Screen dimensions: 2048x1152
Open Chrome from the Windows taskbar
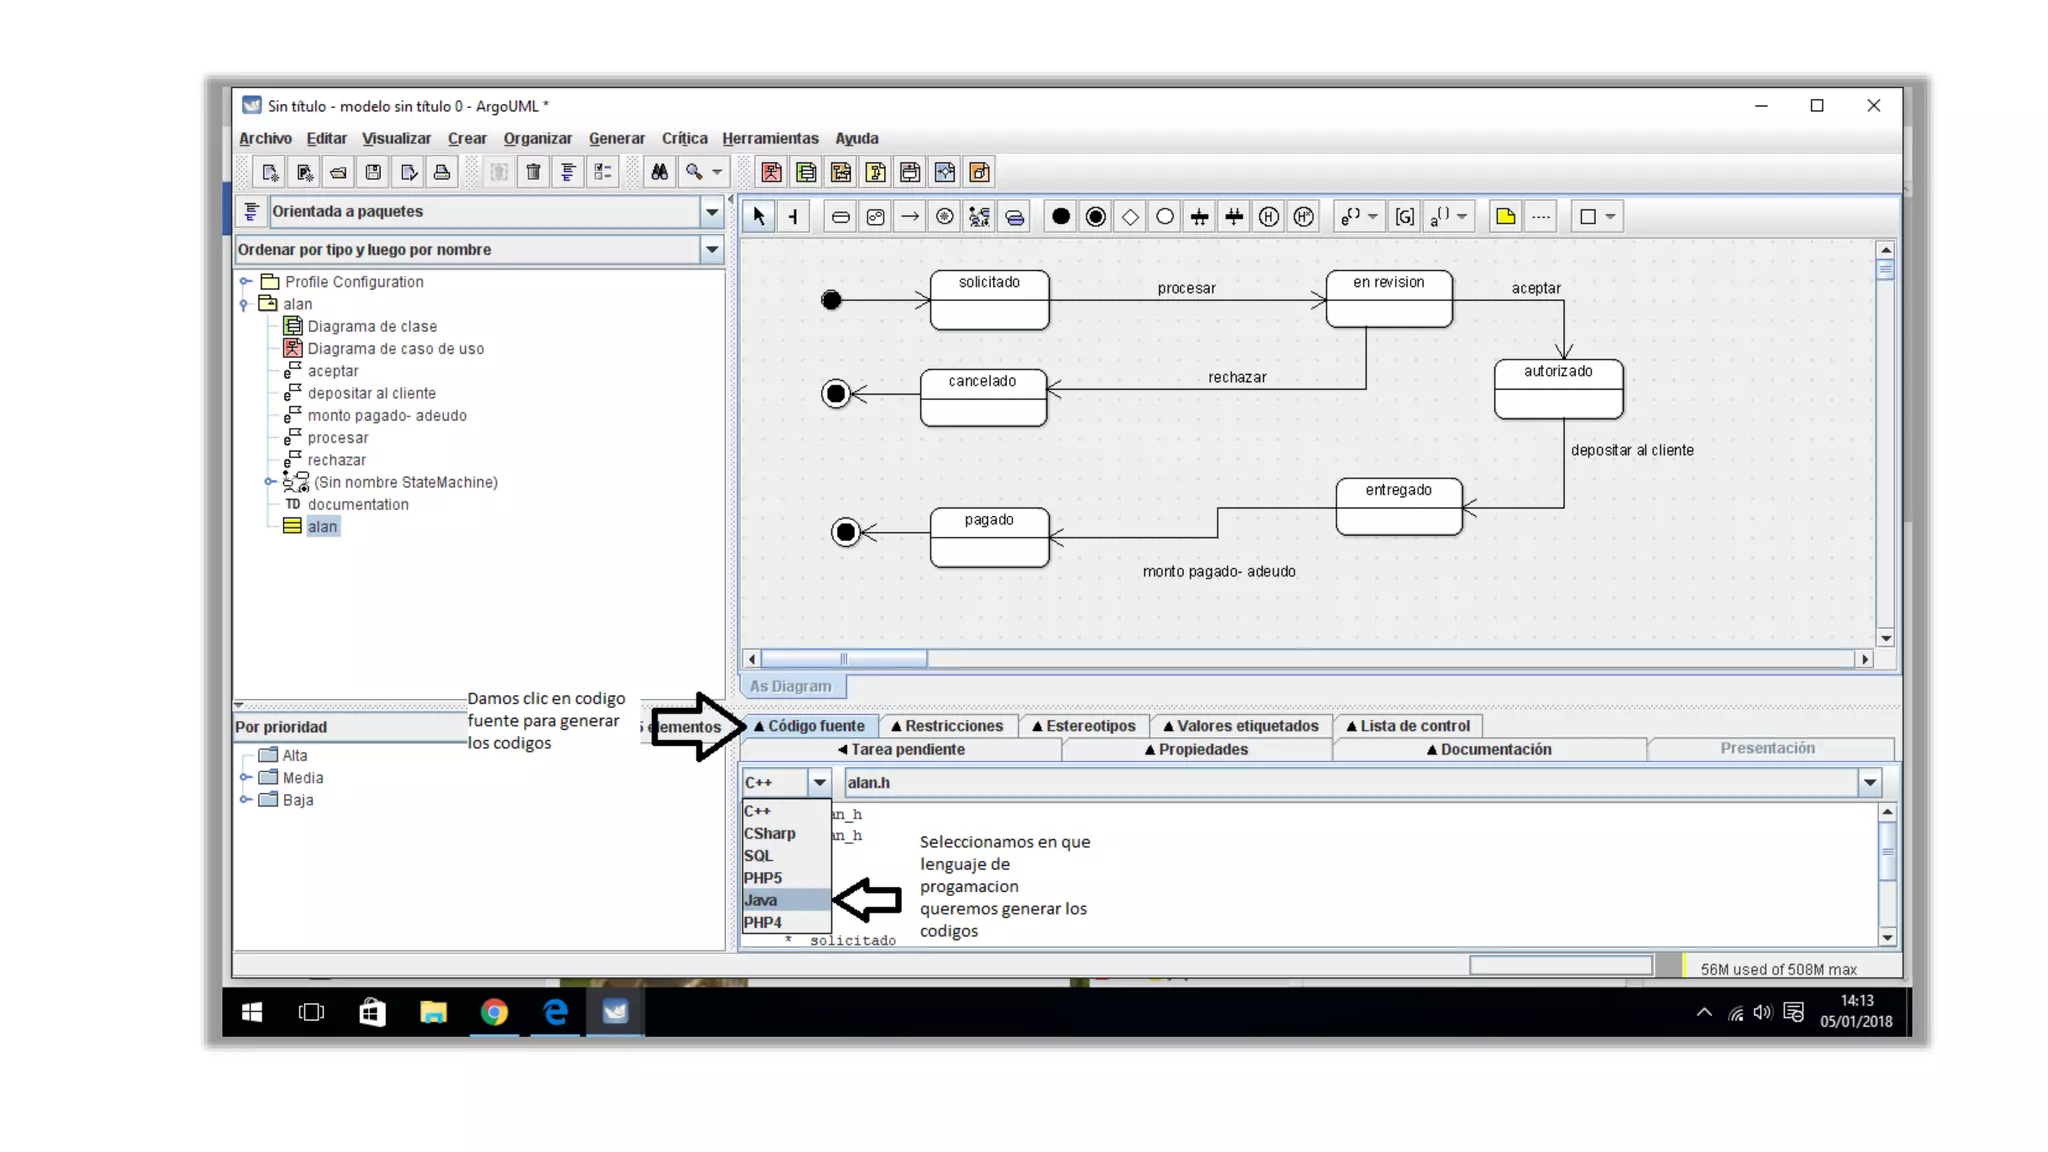tap(494, 1012)
